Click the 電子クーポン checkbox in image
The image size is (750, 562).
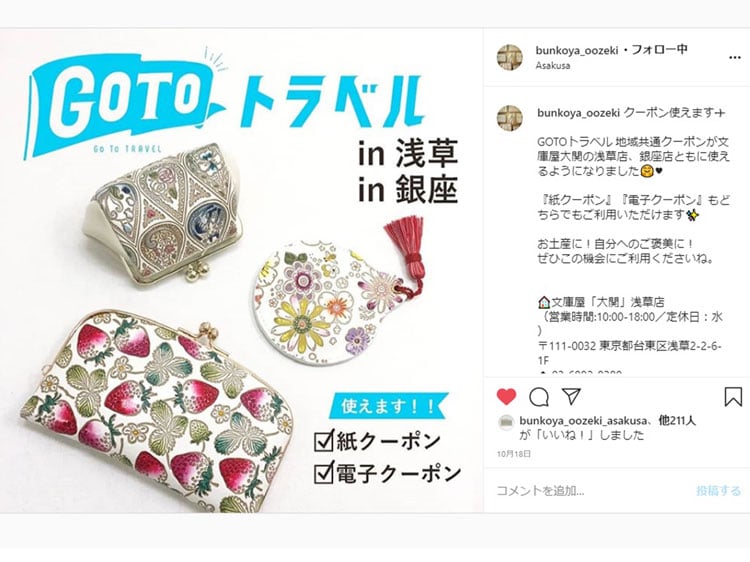click(324, 473)
